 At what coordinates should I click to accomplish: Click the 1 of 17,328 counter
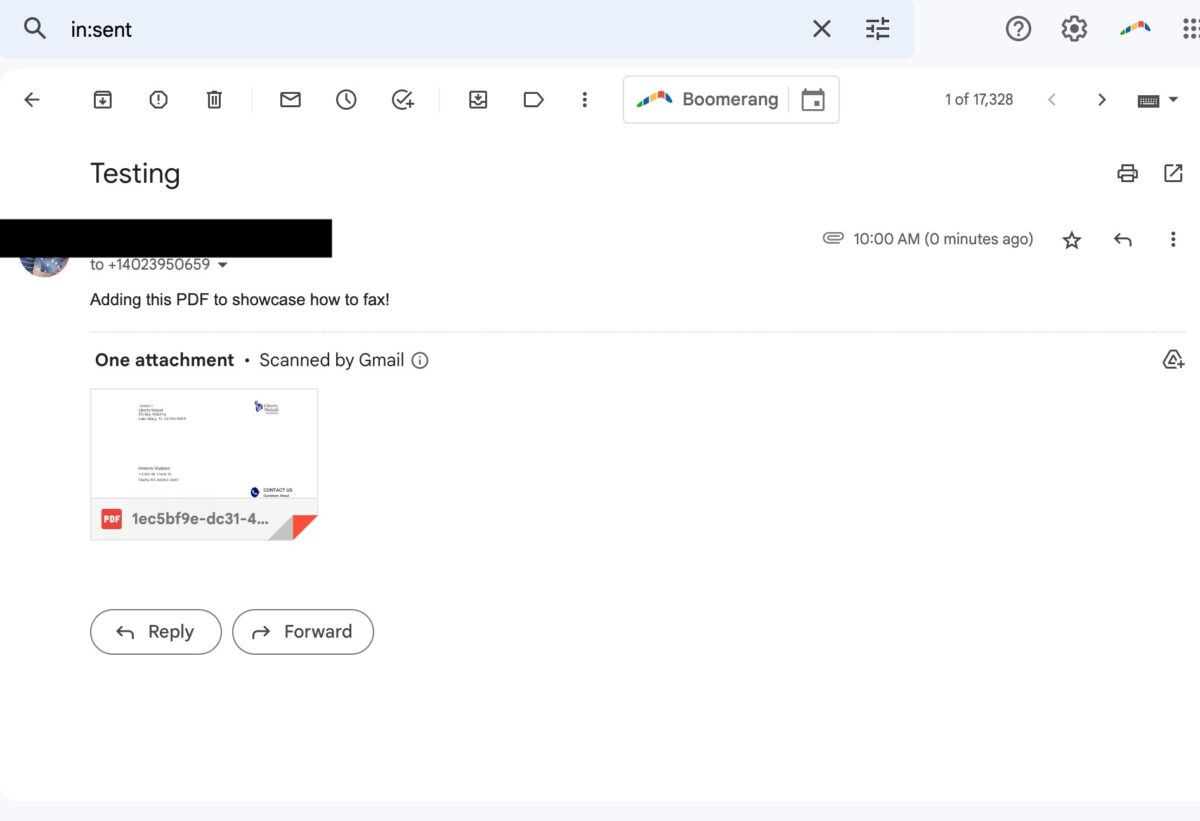[979, 99]
